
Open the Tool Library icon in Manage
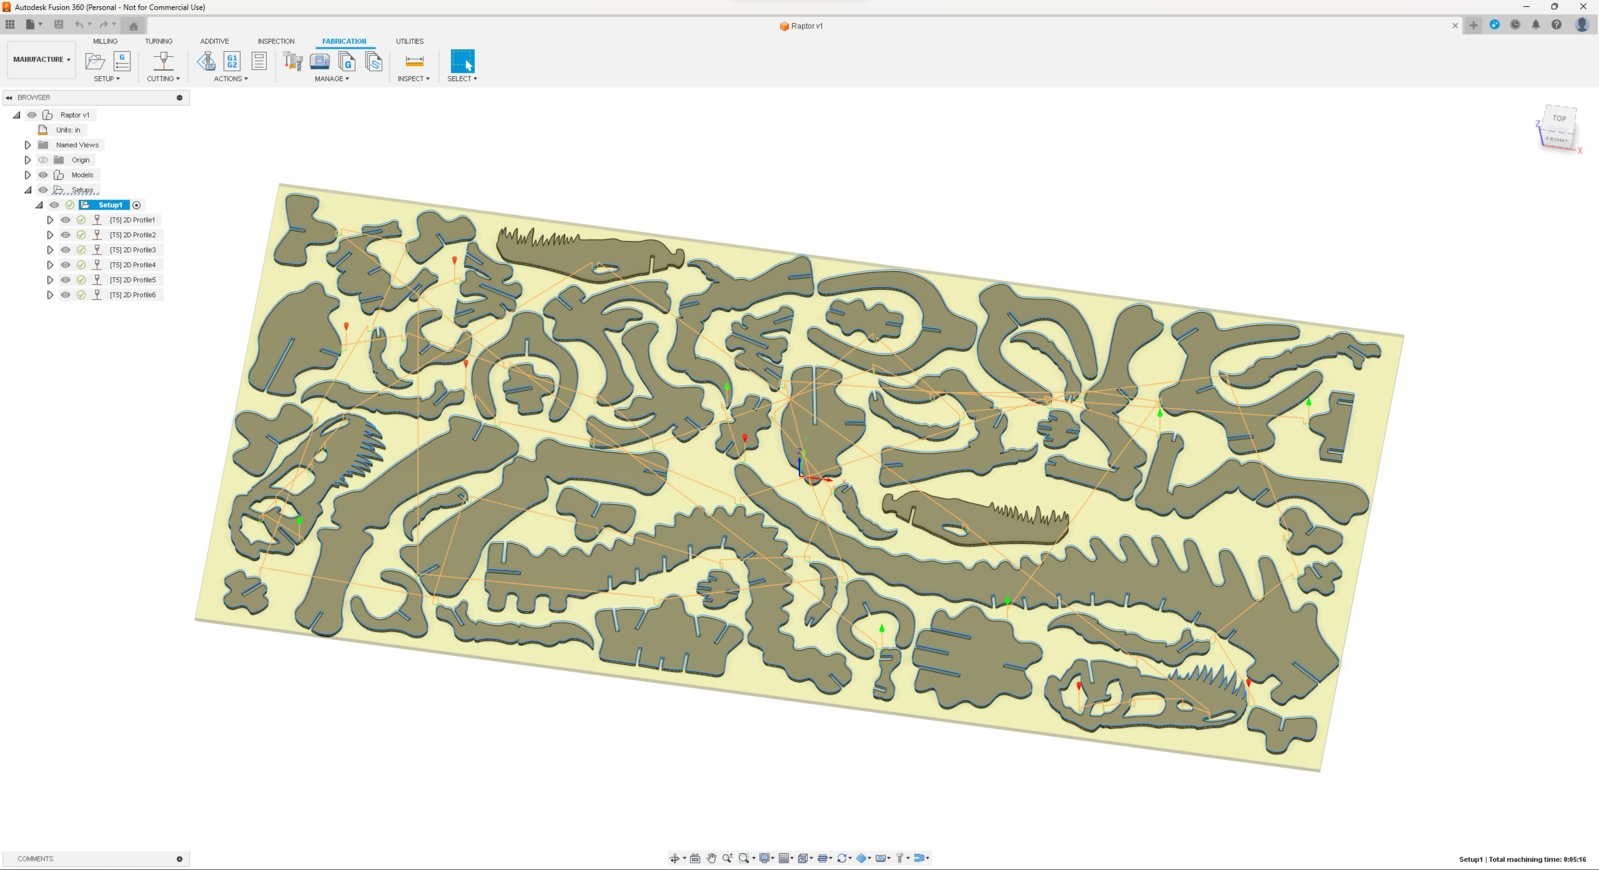pos(293,61)
